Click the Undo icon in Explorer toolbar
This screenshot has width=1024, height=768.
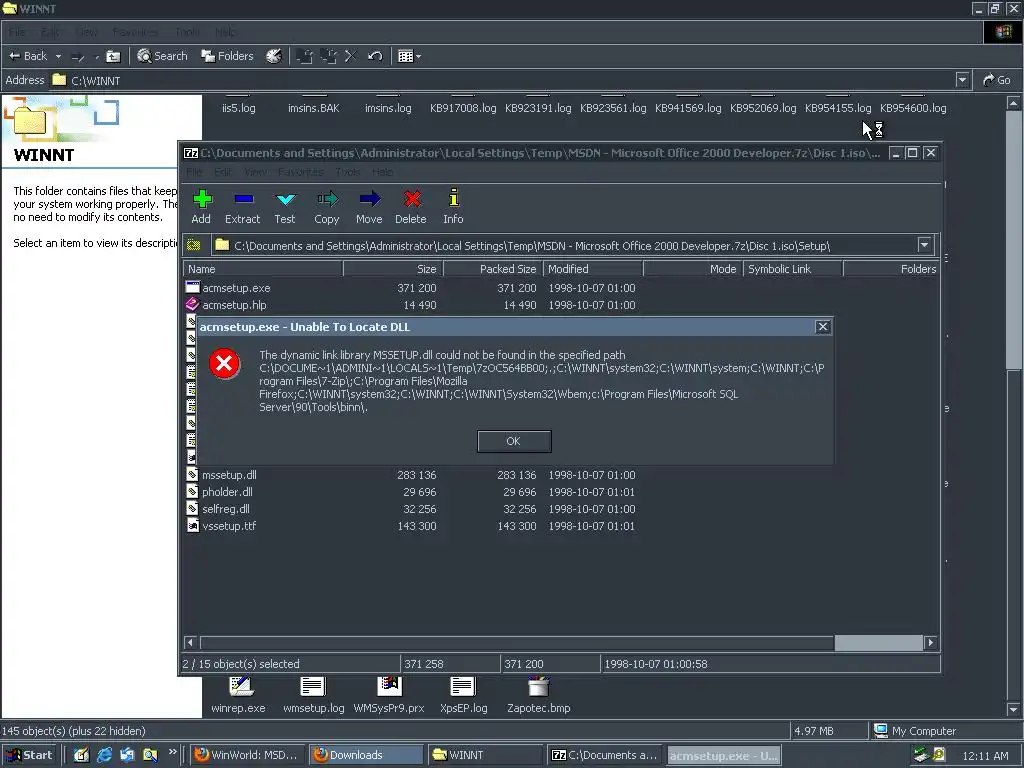[375, 56]
